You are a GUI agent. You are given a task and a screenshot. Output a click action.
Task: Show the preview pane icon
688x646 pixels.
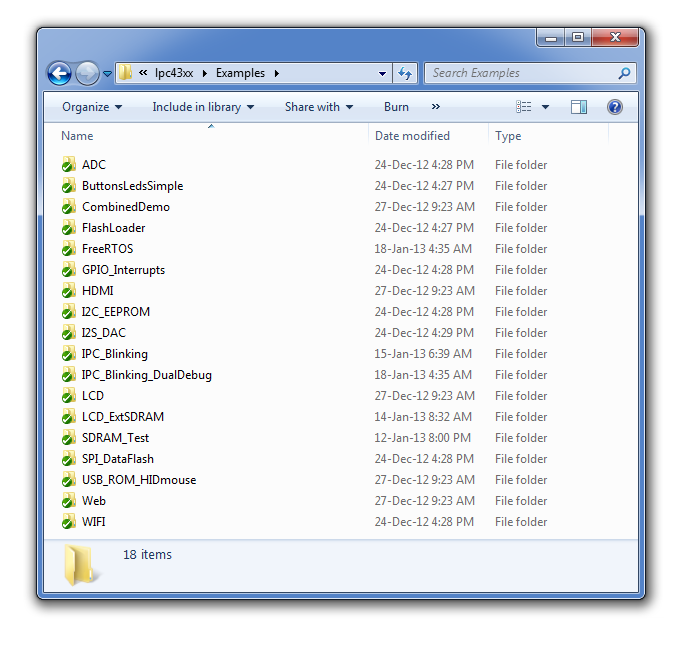coord(579,107)
